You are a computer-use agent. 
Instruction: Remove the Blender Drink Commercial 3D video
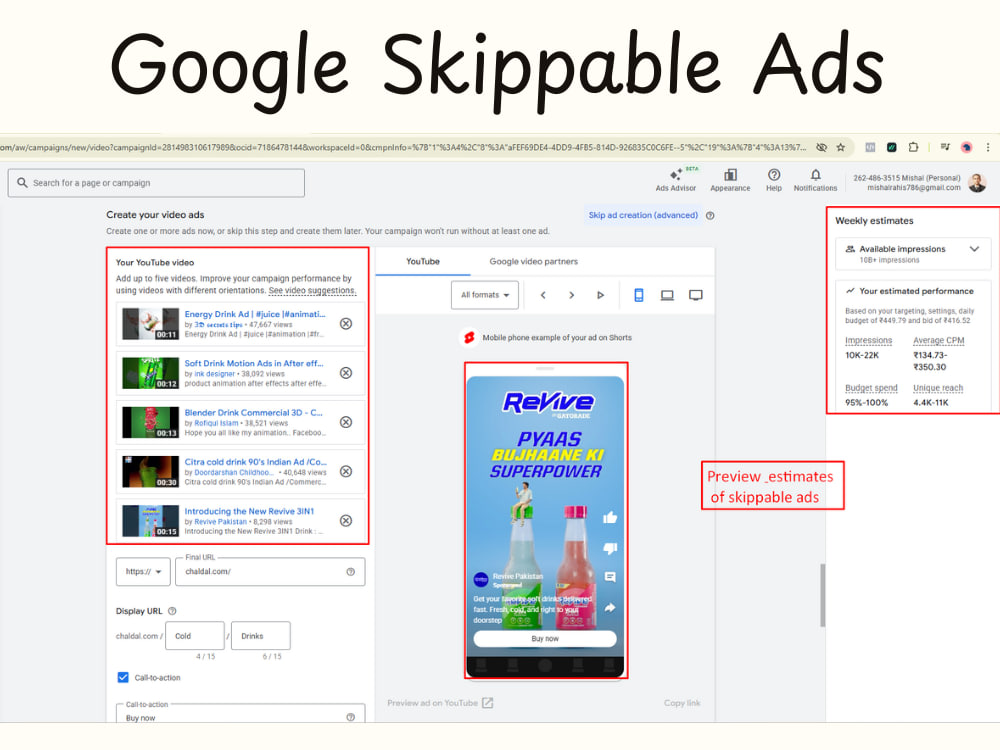[346, 422]
